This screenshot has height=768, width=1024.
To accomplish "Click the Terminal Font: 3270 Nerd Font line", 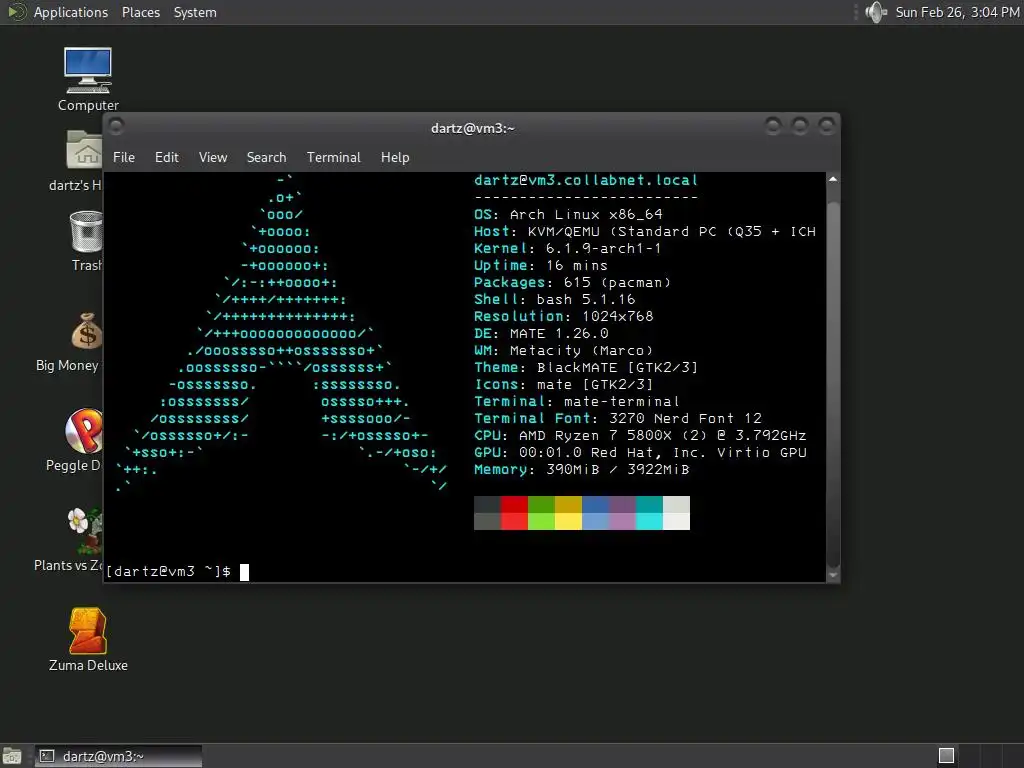I will (x=618, y=418).
